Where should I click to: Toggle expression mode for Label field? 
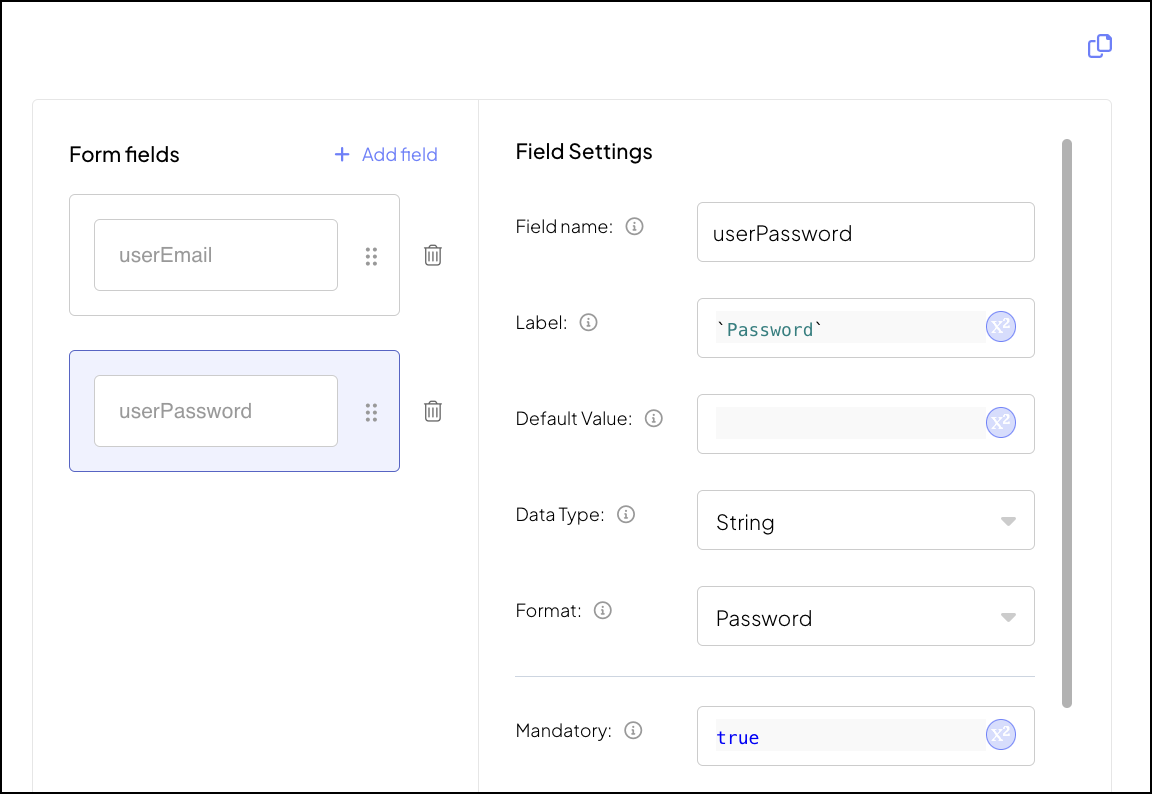1001,328
